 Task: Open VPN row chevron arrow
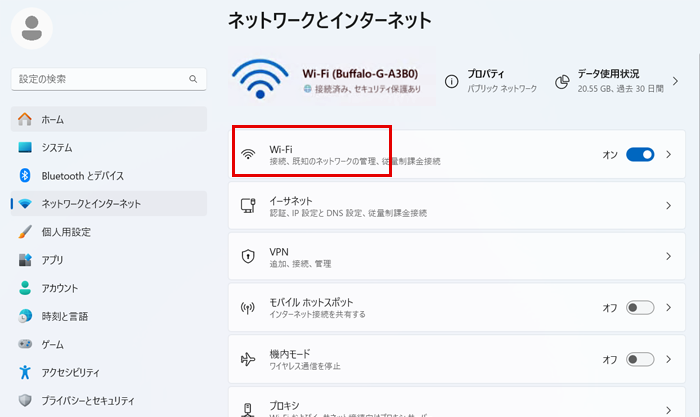668,256
